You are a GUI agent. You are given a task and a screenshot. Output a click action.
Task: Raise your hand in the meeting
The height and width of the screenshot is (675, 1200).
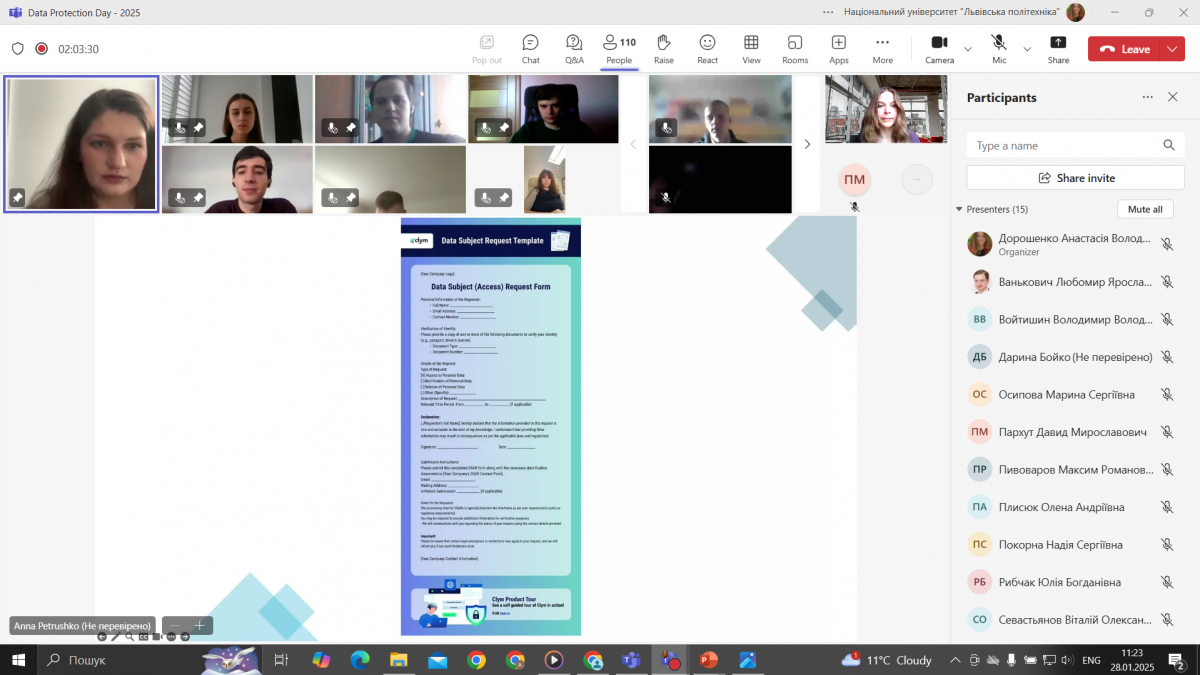tap(663, 49)
